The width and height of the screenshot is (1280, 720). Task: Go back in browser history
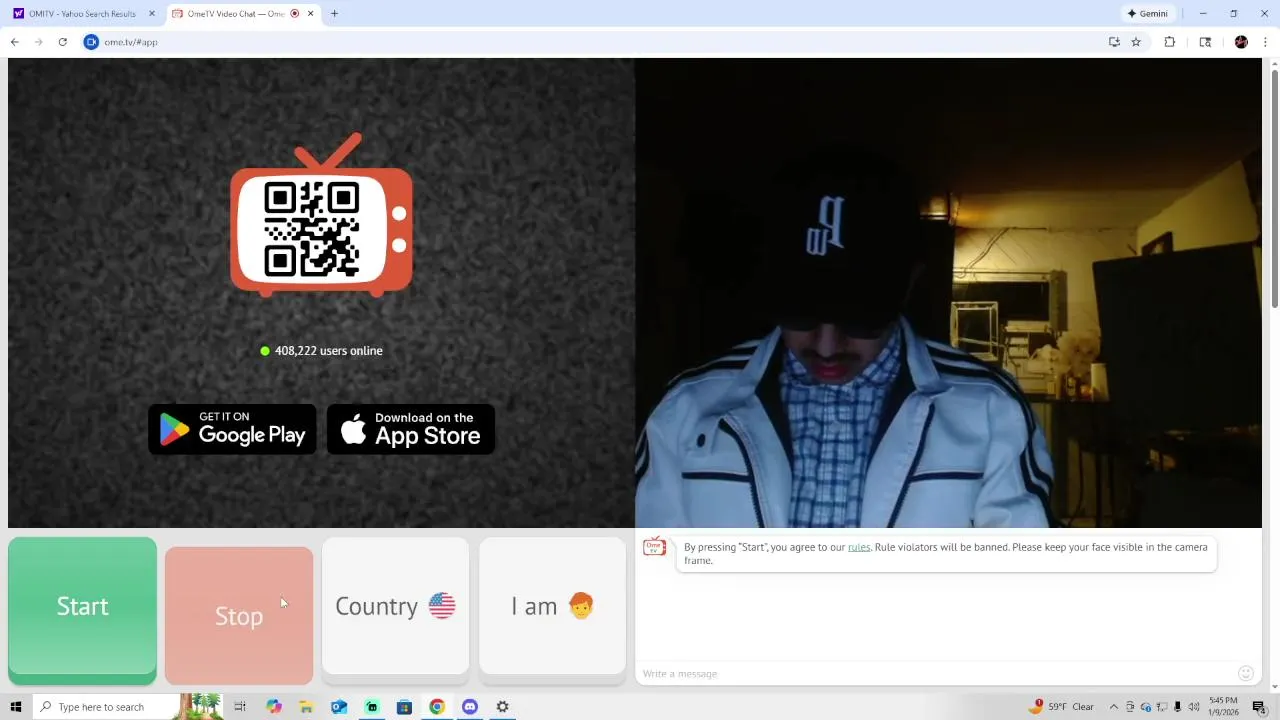tap(14, 42)
